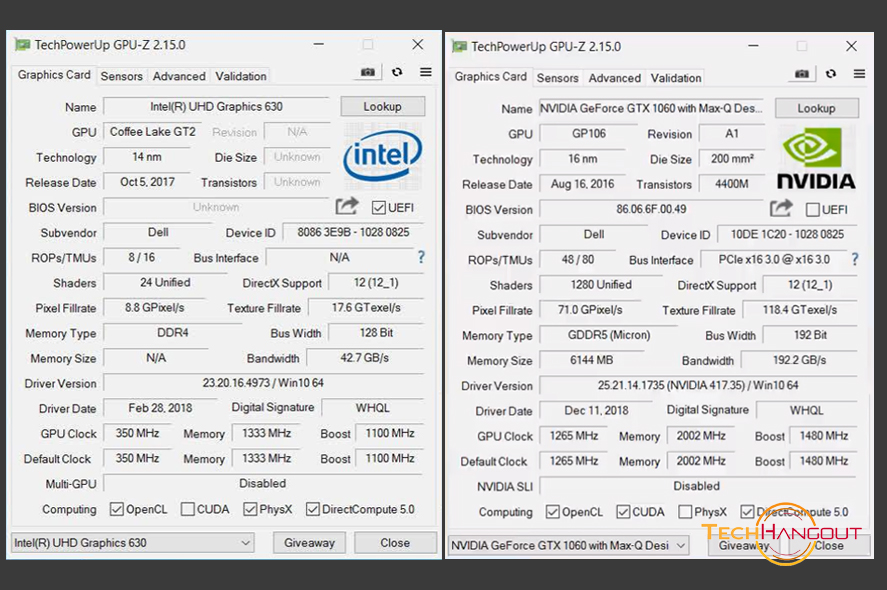Viewport: 887px width, 590px height.
Task: Click the "23.20.16.4973 / Win10 64" driver version
Action: click(264, 383)
